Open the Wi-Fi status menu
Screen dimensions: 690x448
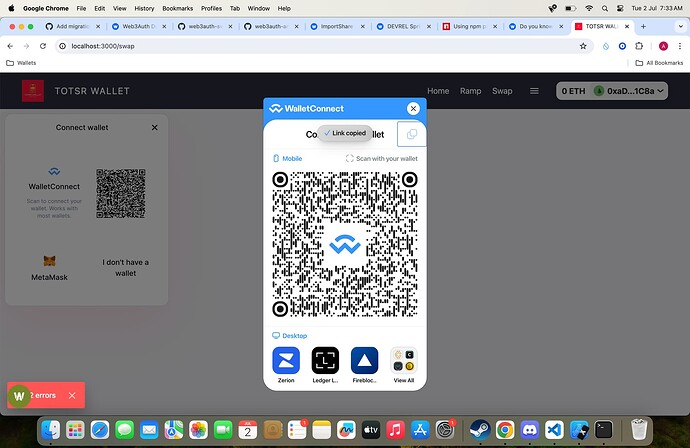[x=589, y=8]
